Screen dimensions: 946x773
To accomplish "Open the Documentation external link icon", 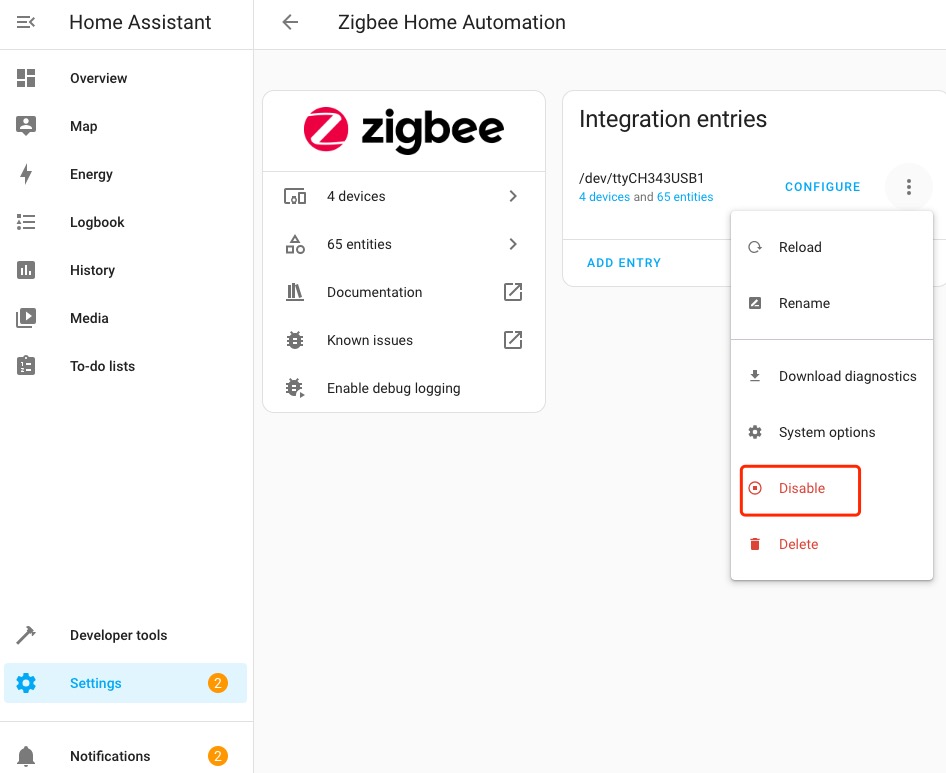I will [x=512, y=292].
